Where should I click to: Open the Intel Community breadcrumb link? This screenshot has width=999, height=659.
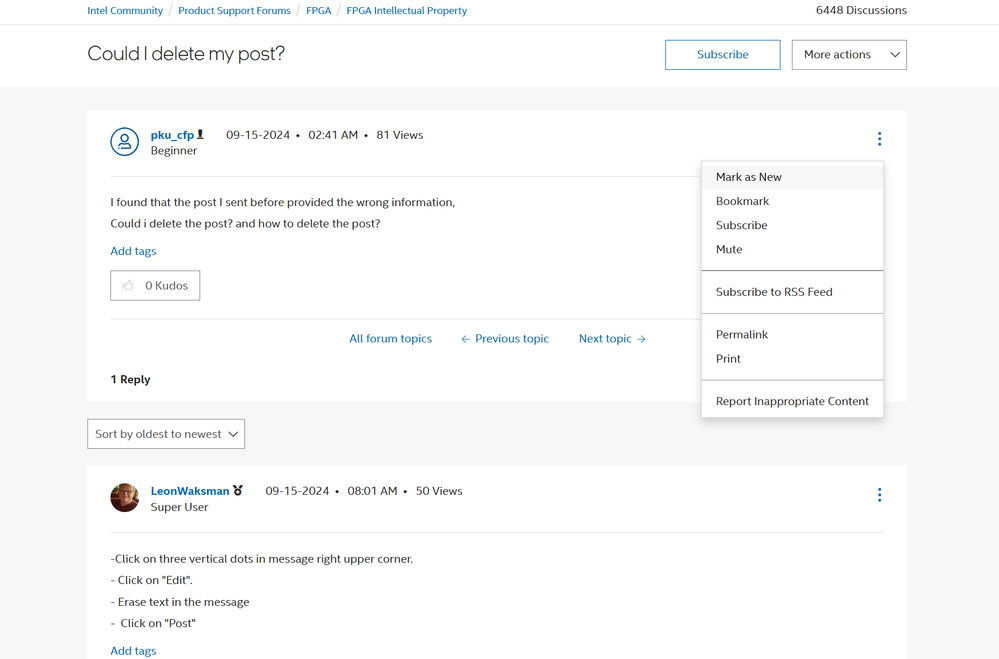point(125,11)
